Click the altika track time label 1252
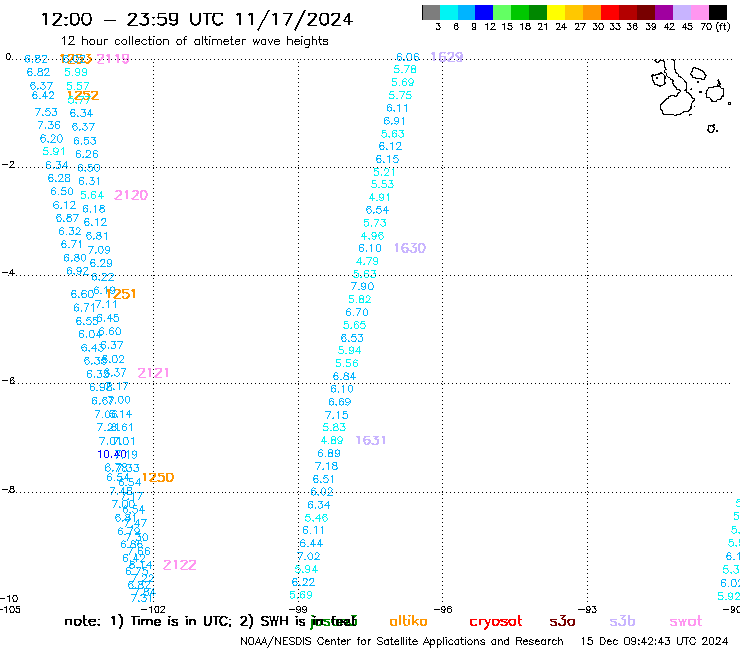 coord(83,95)
